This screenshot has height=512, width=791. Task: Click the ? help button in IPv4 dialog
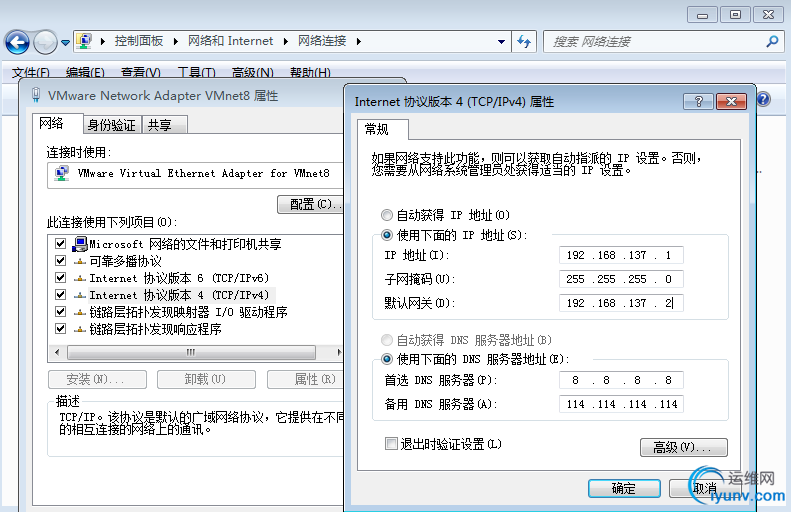pos(699,102)
